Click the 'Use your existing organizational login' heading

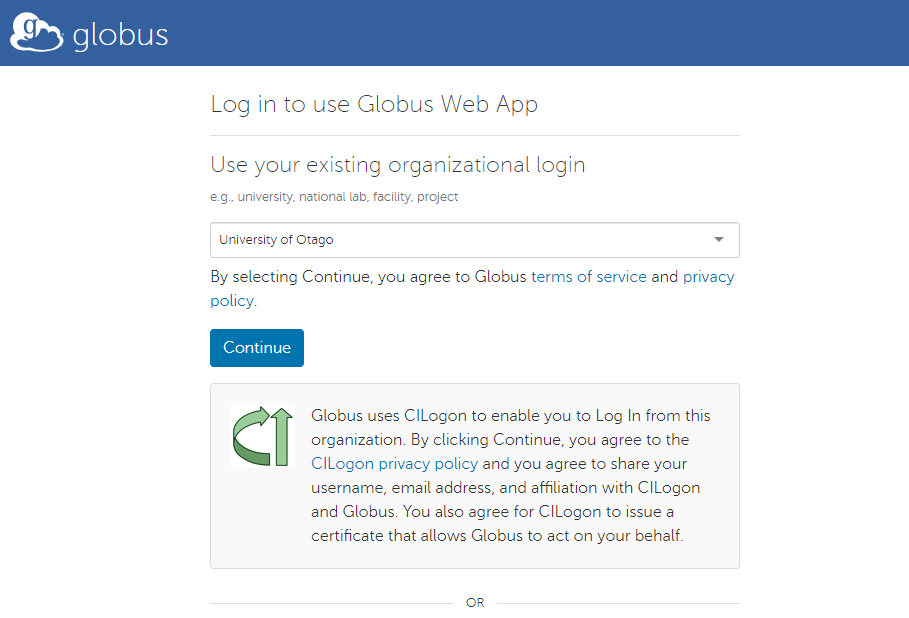click(397, 164)
